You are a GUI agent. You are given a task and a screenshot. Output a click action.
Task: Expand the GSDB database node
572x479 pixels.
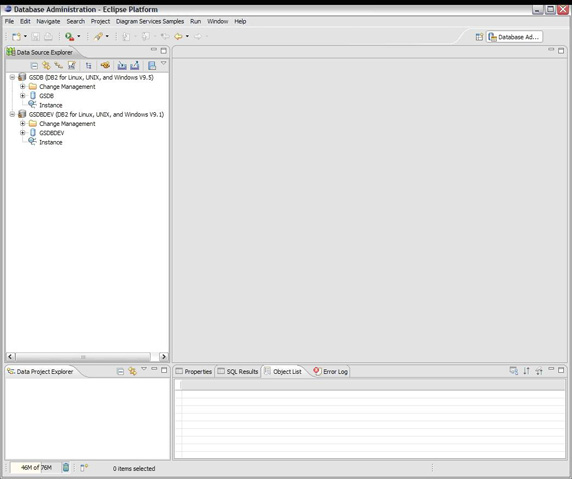(23, 96)
